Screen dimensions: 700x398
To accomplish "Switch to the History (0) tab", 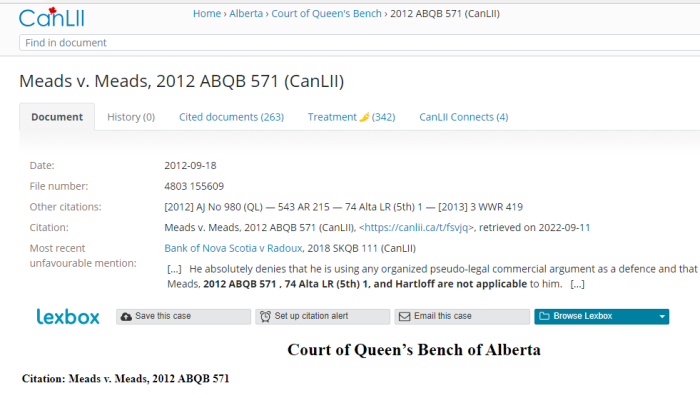I will click(x=131, y=117).
